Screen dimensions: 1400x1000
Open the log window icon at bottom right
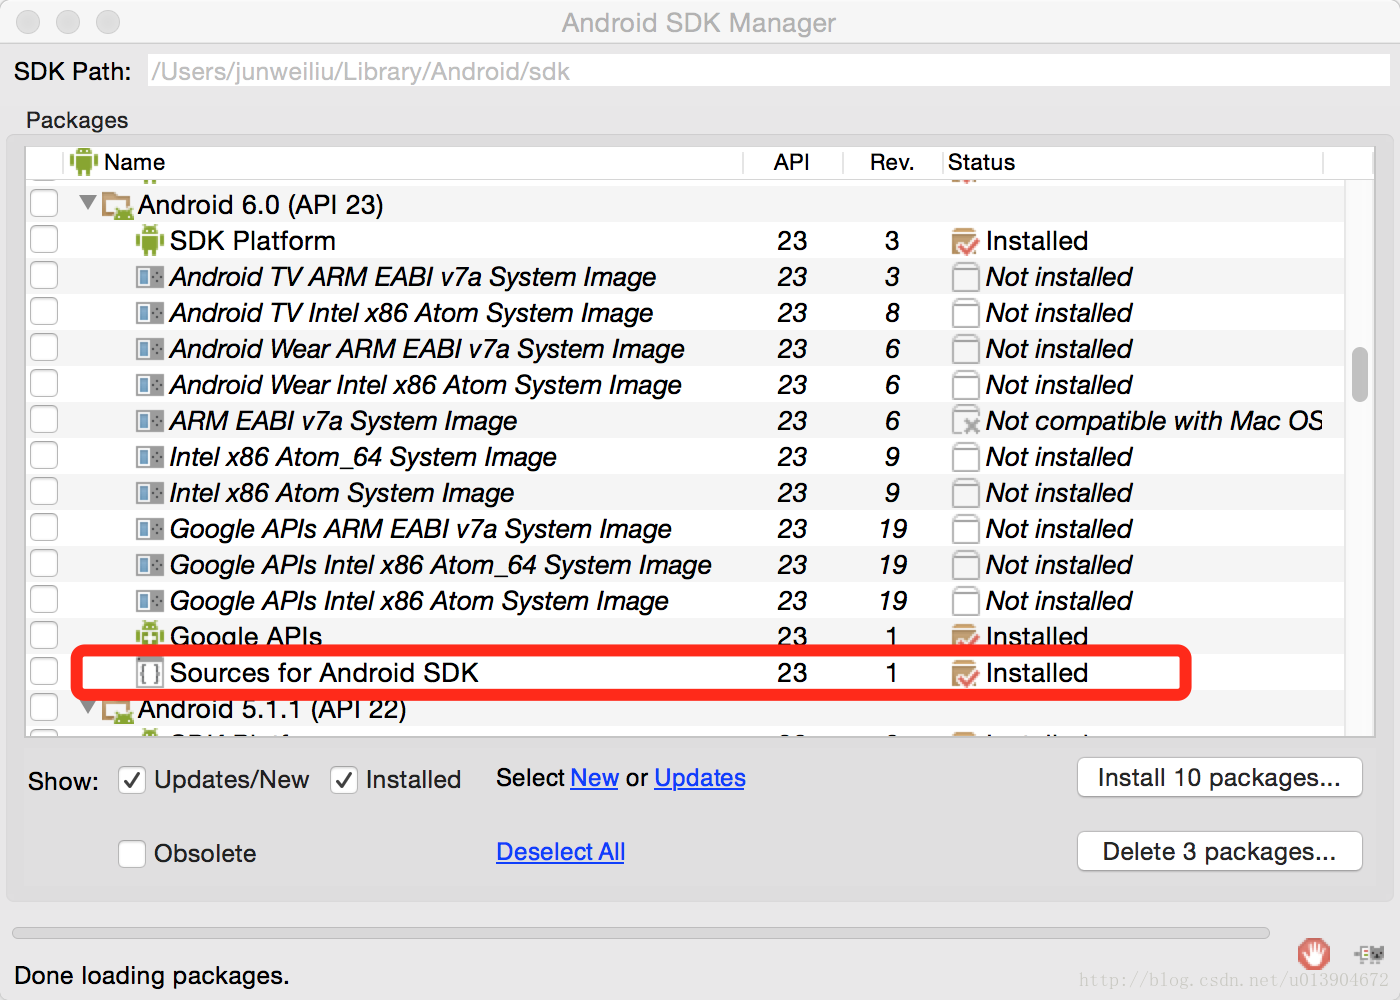coord(1369,953)
